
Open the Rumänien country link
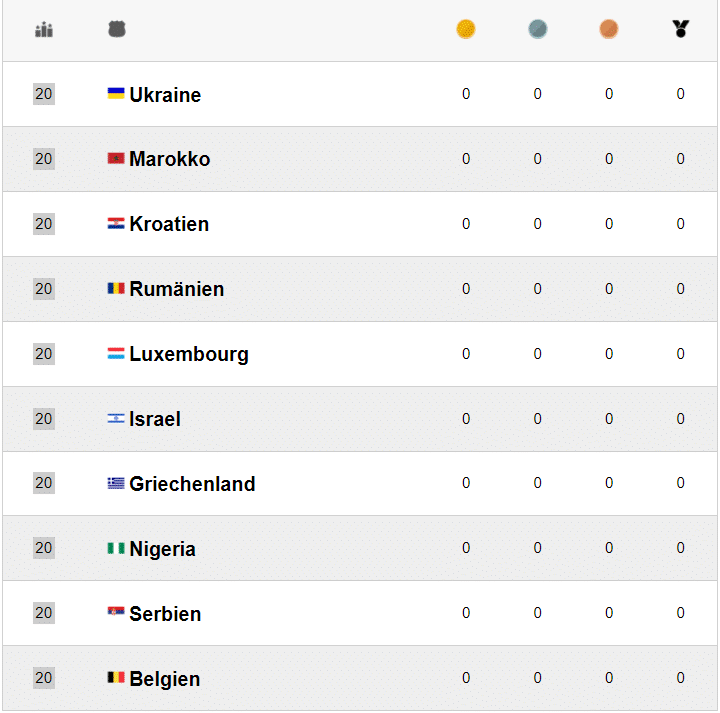[176, 289]
